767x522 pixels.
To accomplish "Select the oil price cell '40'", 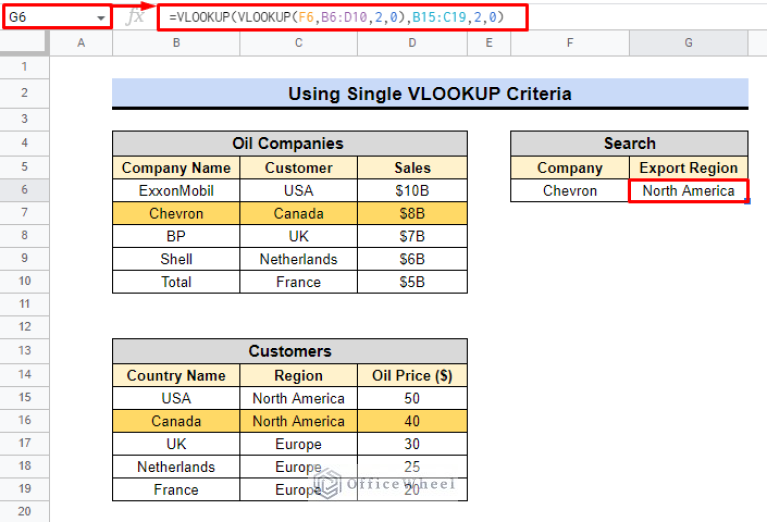I will click(412, 421).
